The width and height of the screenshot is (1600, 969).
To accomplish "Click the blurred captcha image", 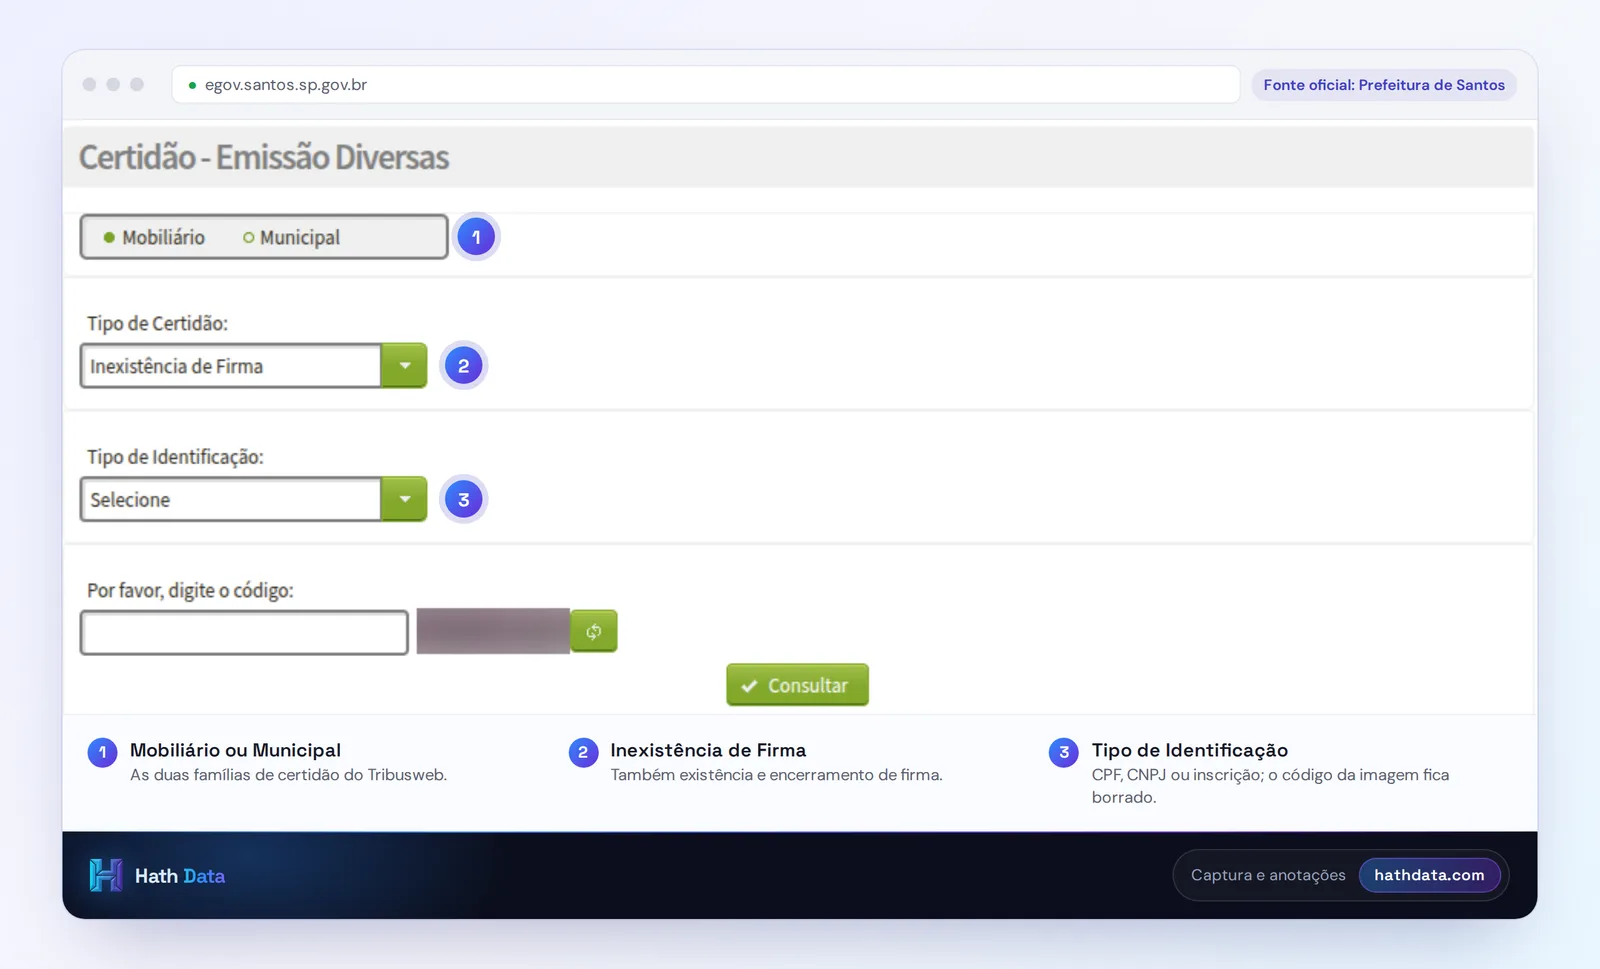I will (x=493, y=631).
